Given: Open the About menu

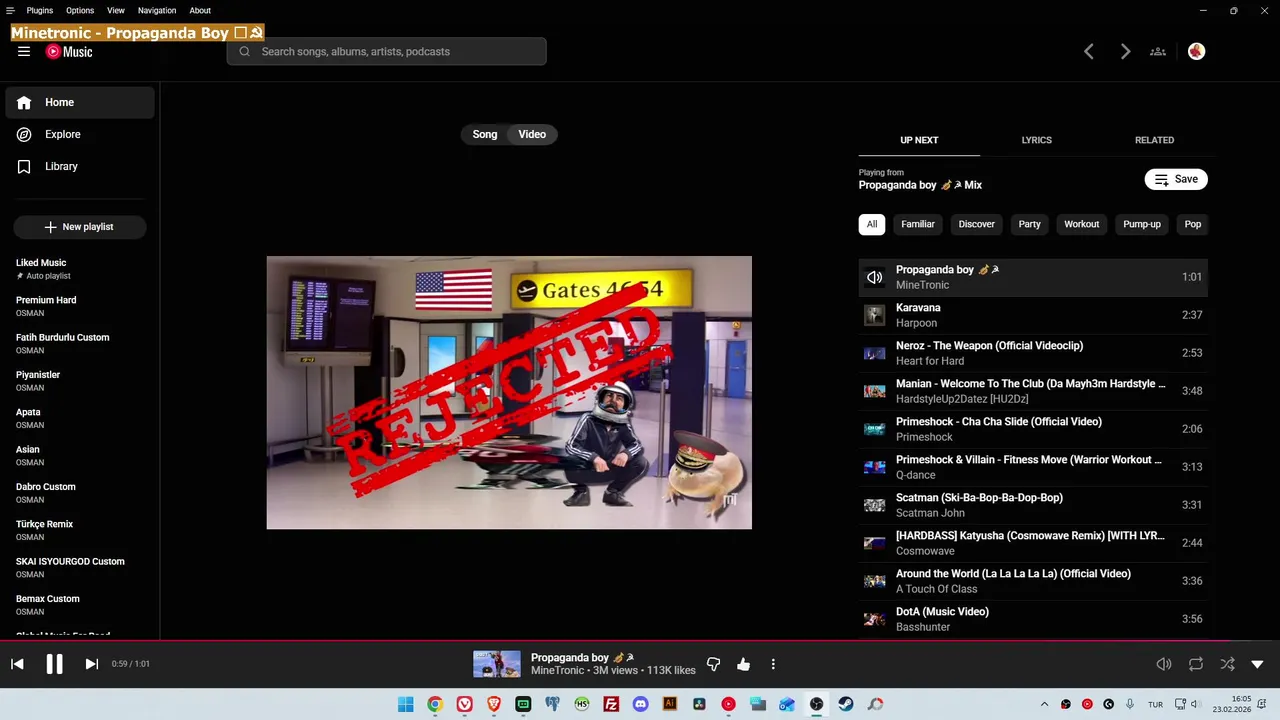Looking at the screenshot, I should 200,10.
